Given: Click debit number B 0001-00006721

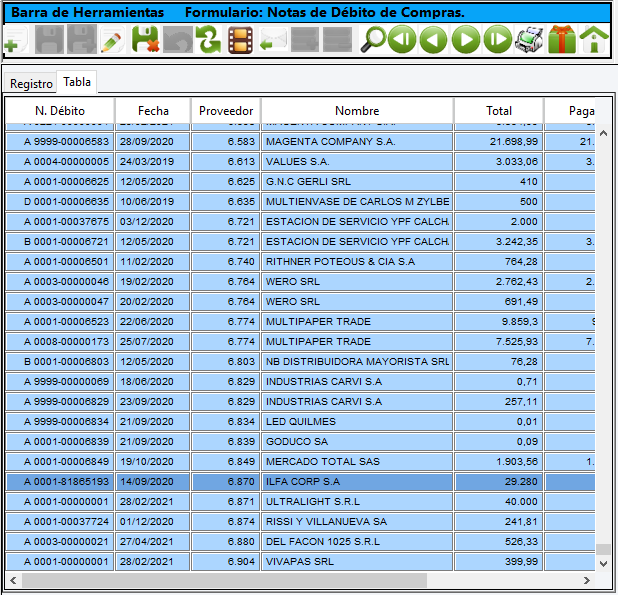Looking at the screenshot, I should (60, 242).
